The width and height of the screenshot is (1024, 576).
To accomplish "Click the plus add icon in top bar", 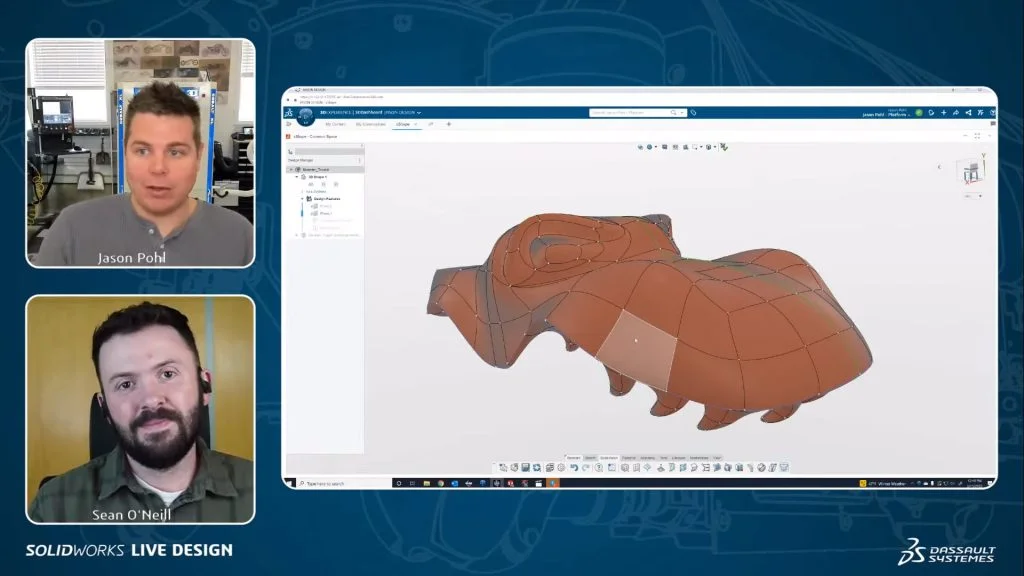I will tap(944, 113).
